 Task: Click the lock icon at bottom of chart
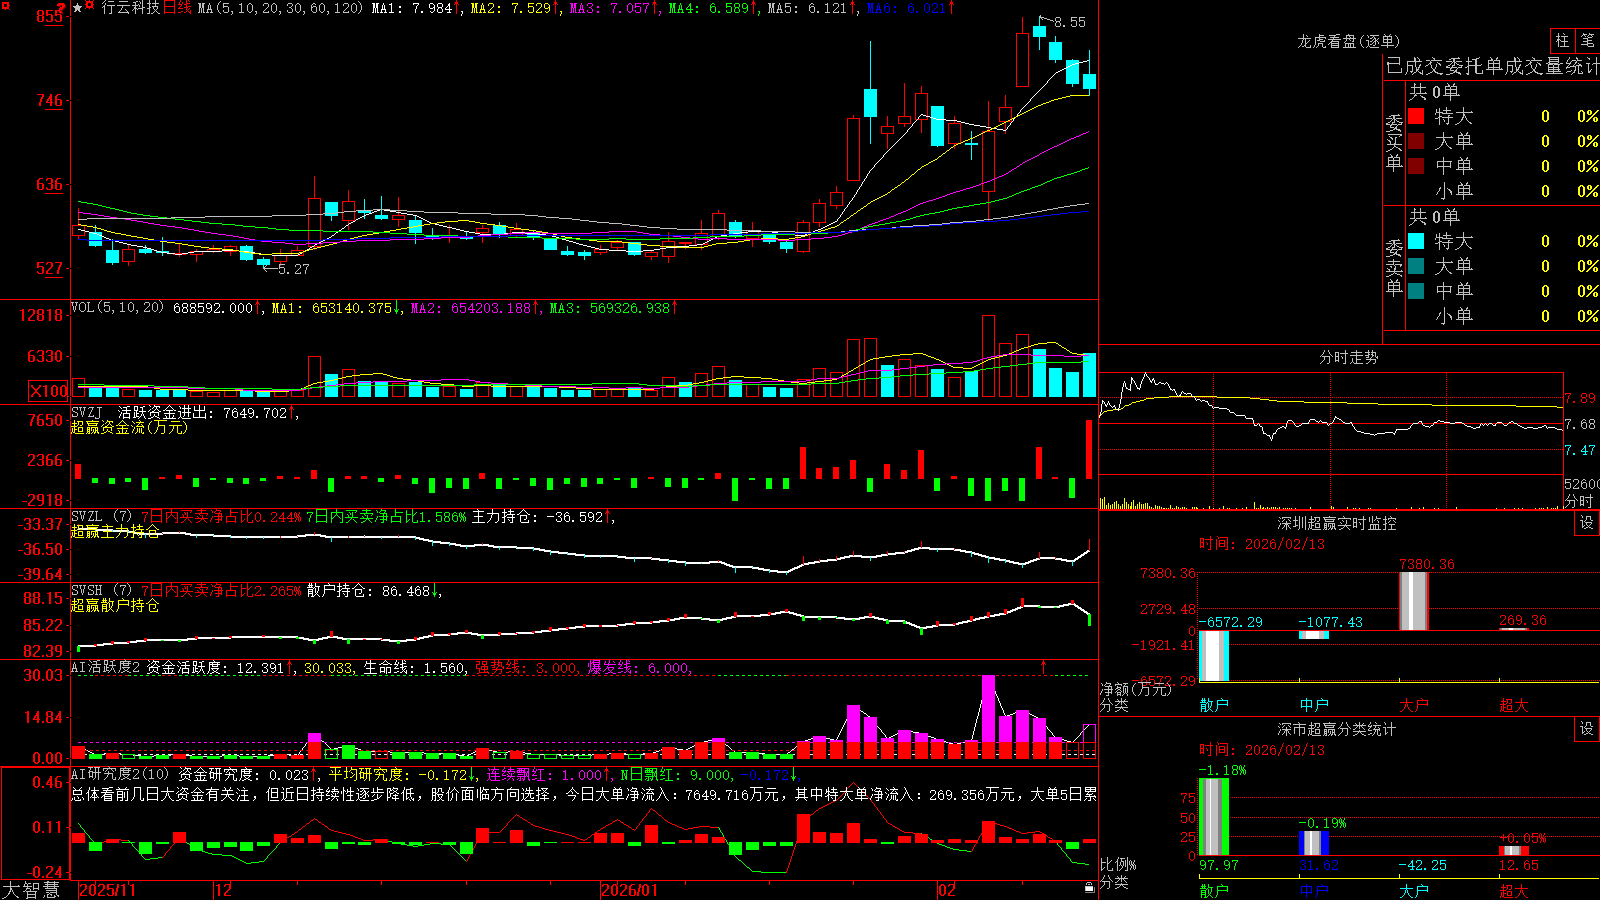coord(1089,887)
